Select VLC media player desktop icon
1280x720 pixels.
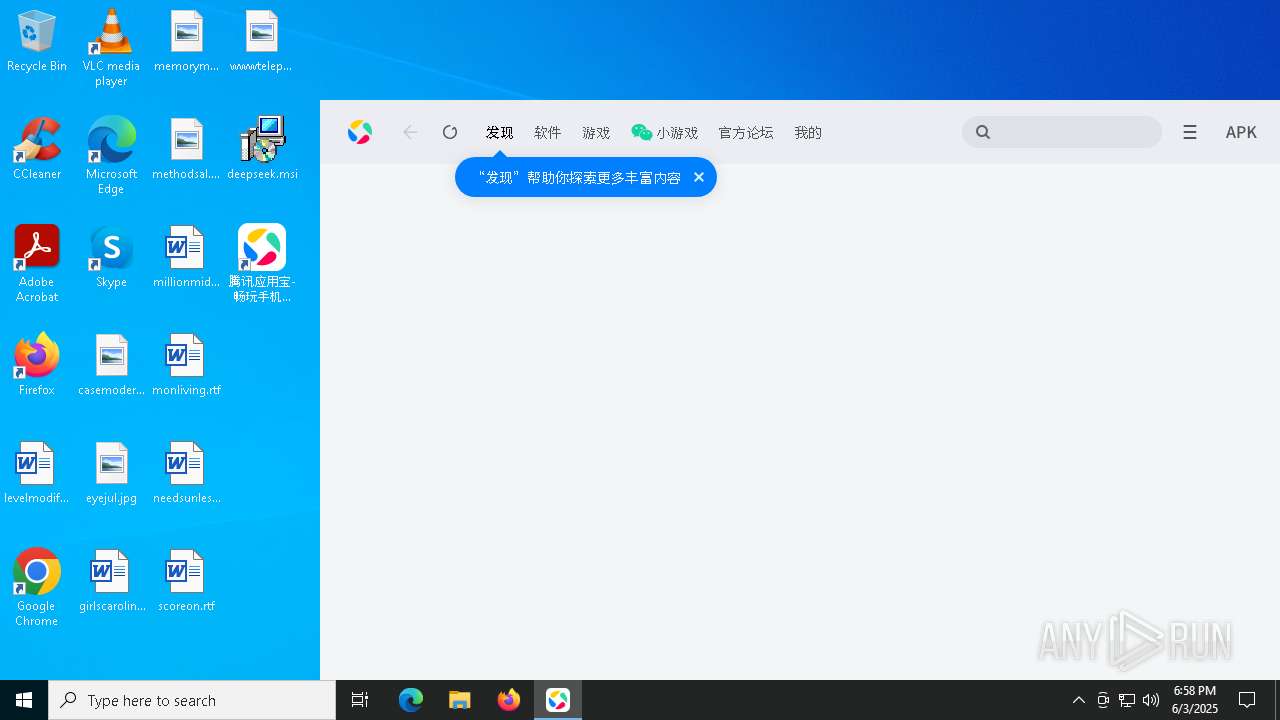coord(111,48)
